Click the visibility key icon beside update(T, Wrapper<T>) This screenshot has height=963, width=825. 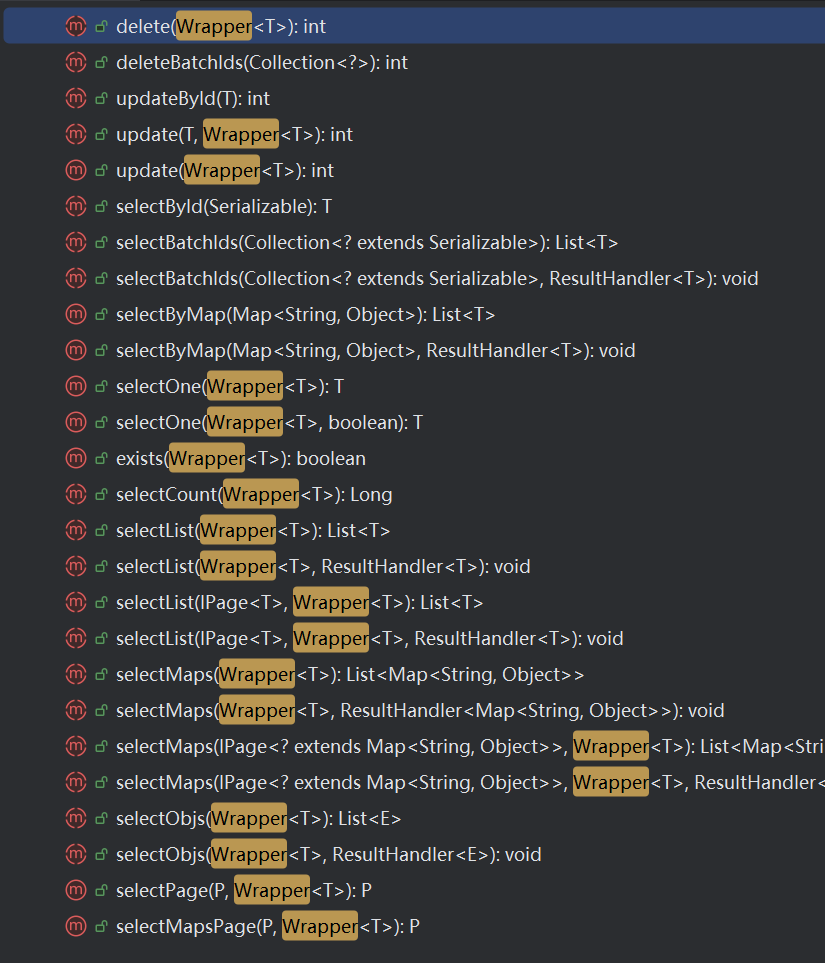pyautogui.click(x=99, y=134)
